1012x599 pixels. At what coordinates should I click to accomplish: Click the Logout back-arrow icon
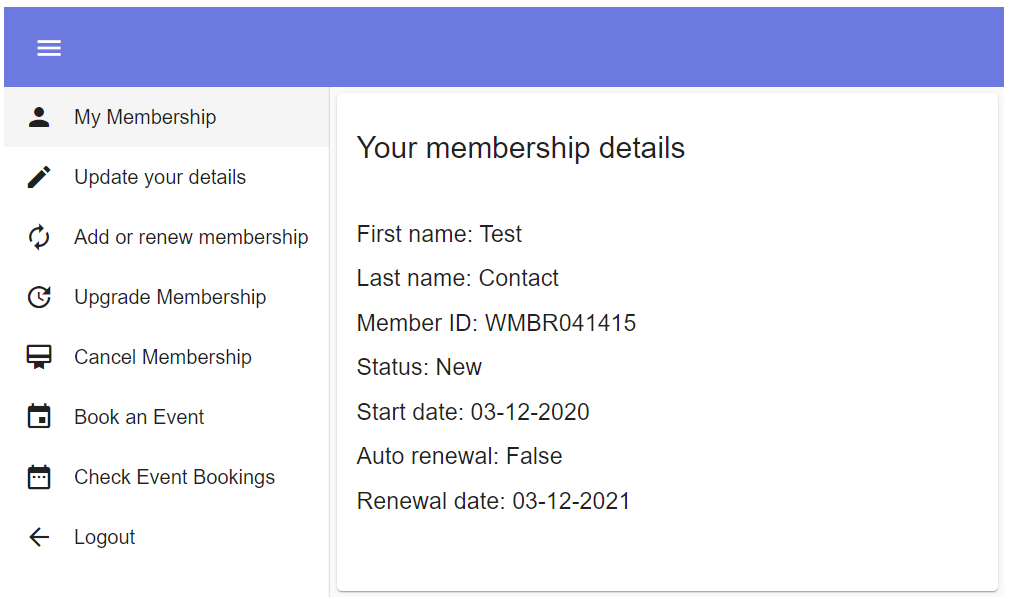(39, 537)
